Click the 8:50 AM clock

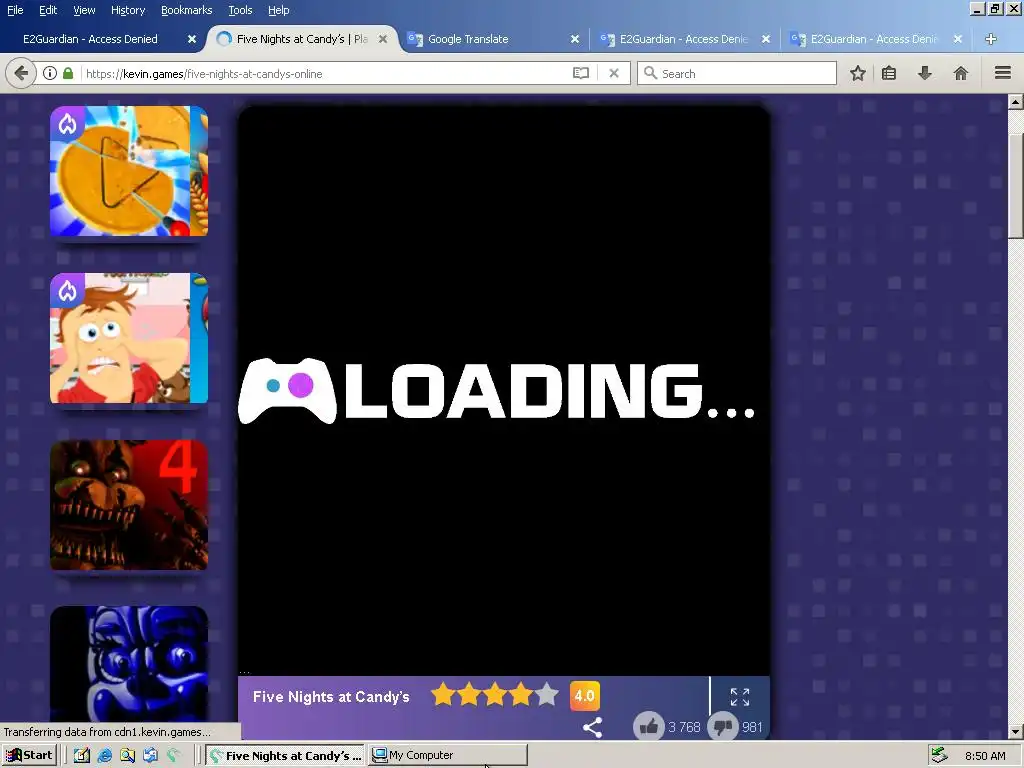[985, 756]
